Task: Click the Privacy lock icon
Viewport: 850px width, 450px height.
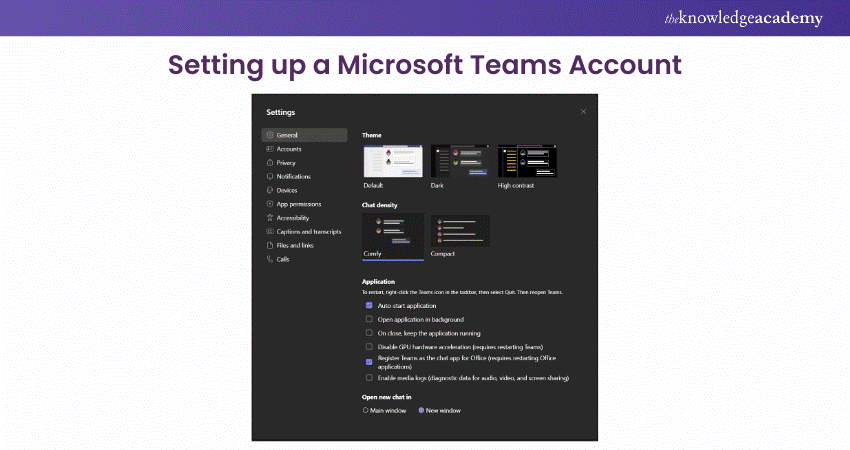Action: 269,162
